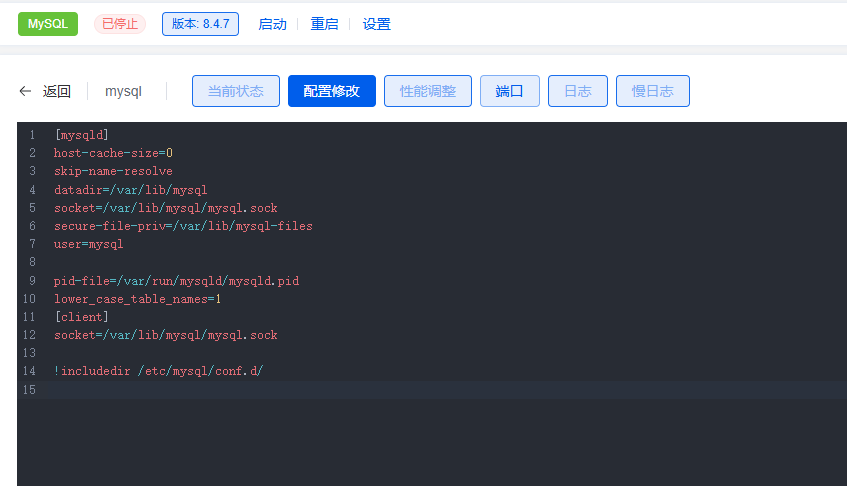Image resolution: width=847 pixels, height=486 pixels.
Task: Click the 版本: 8.4.7 version tag
Action: click(x=200, y=24)
